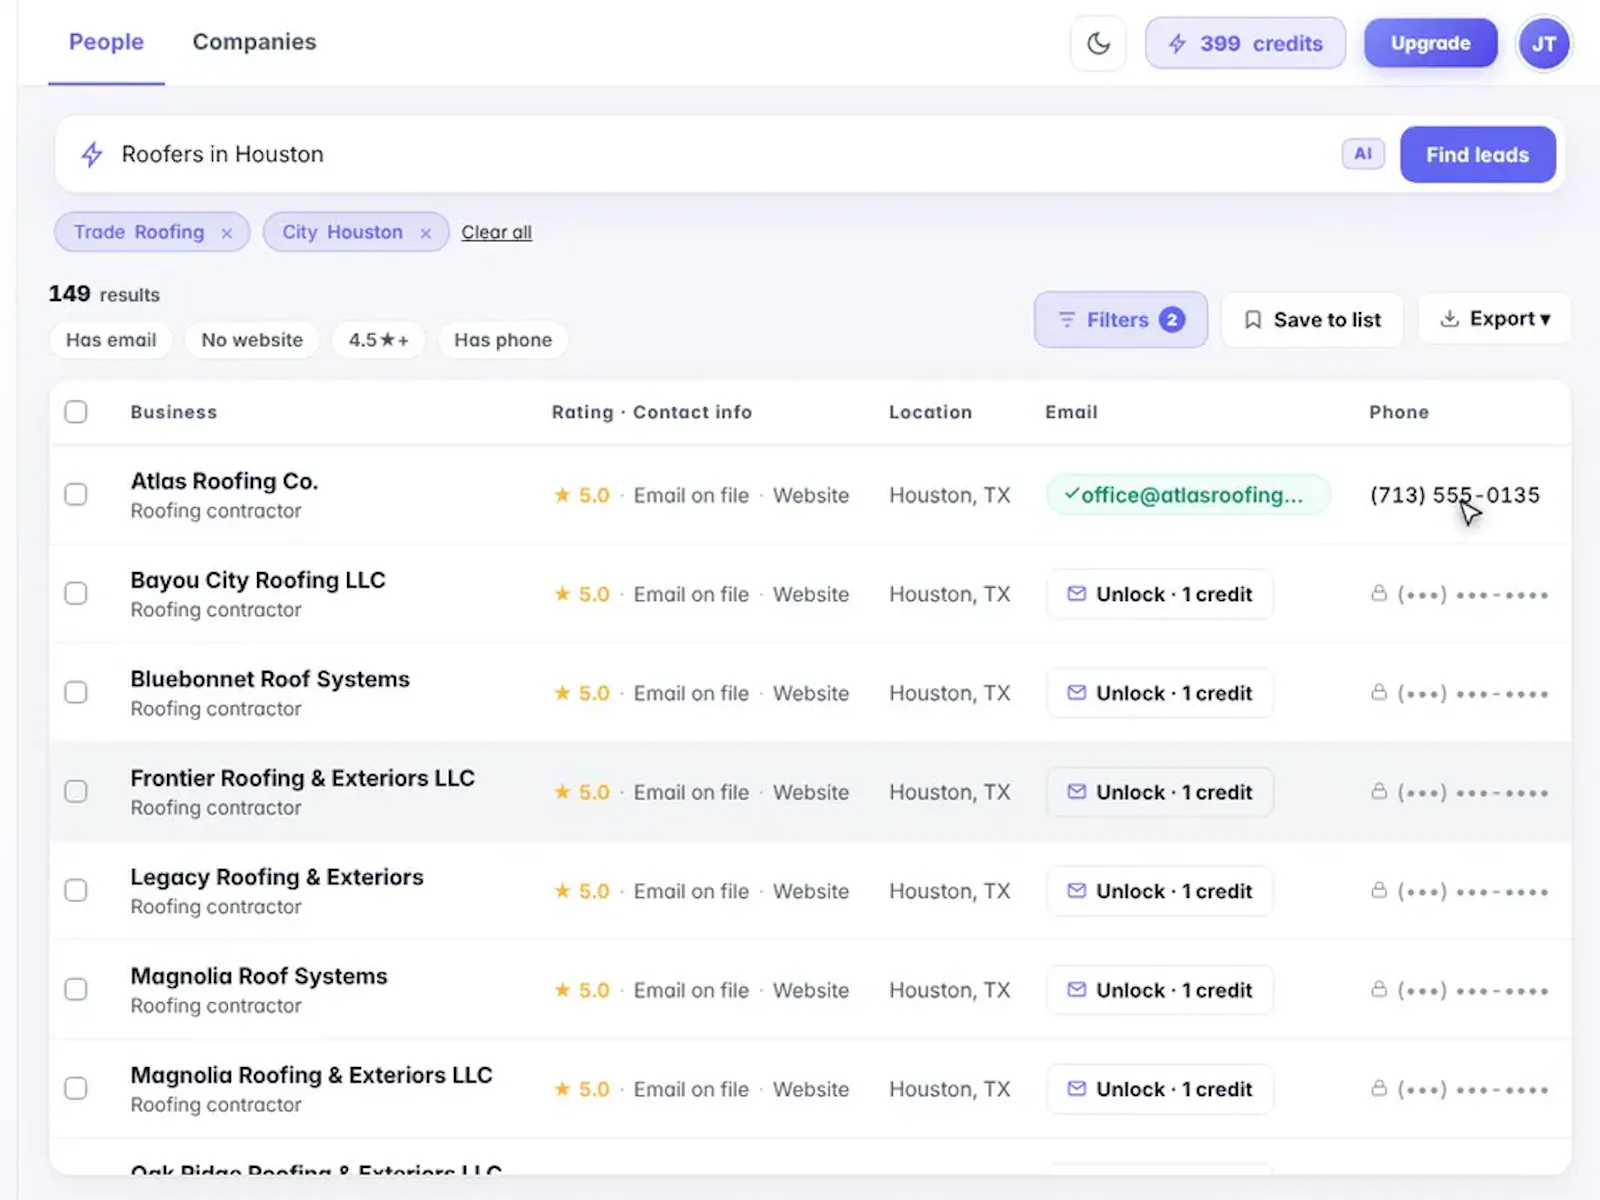This screenshot has height=1200, width=1600.
Task: Click Save to list button
Action: click(1312, 320)
